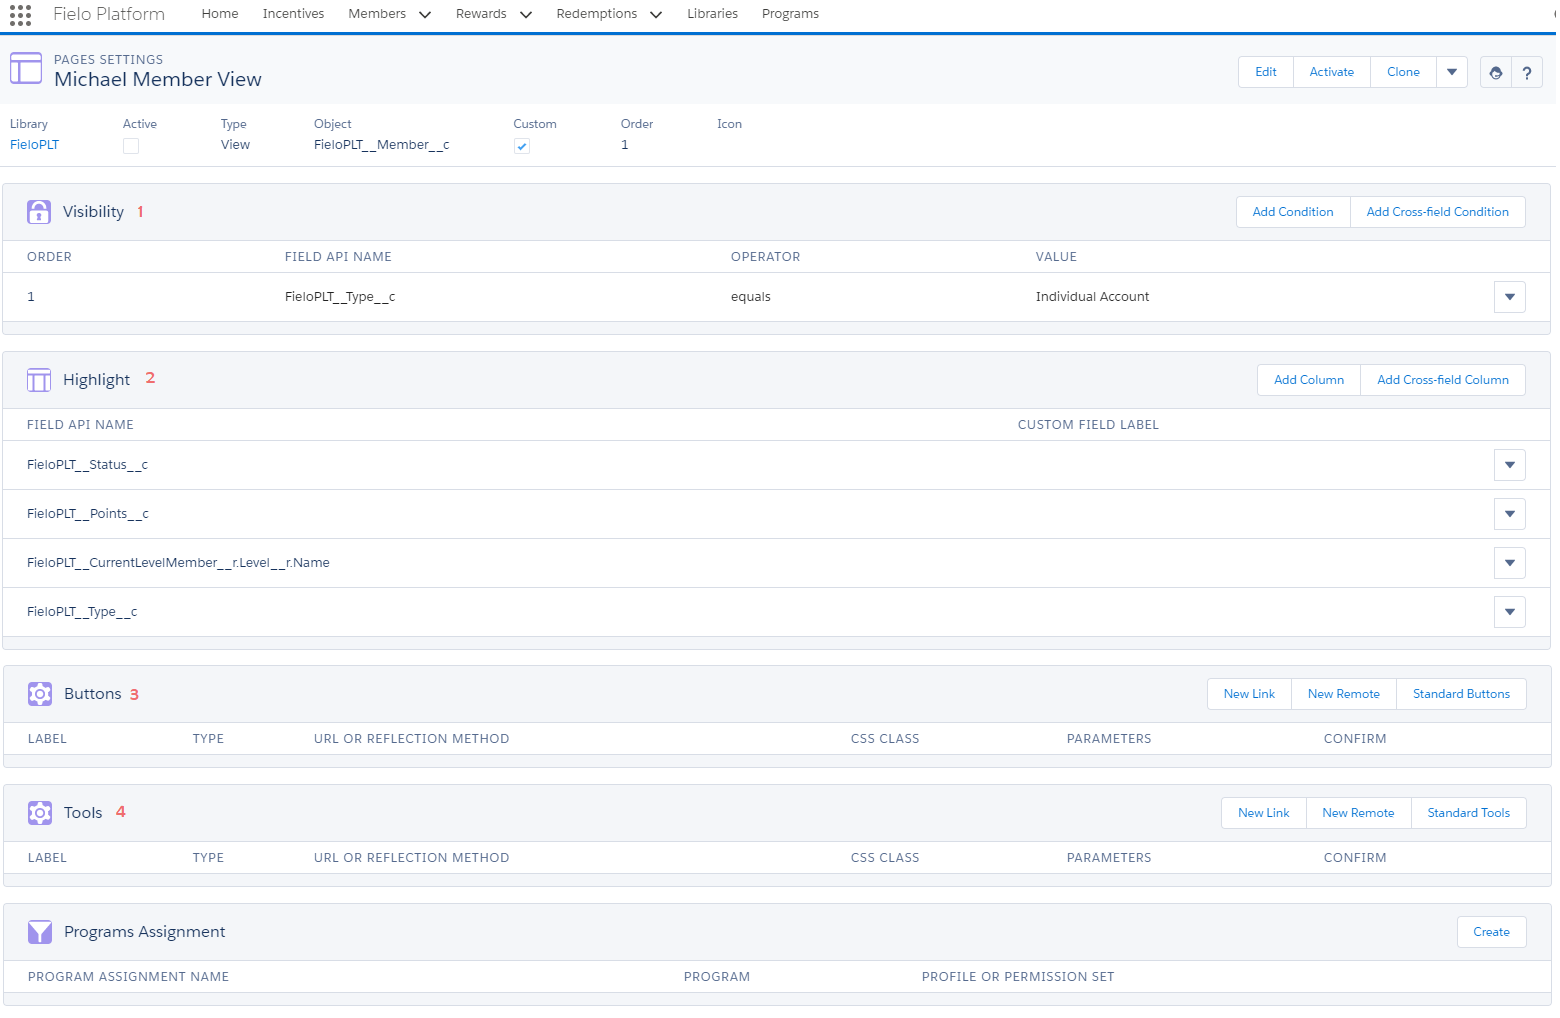Screen dimensions: 1560x1018
Task: Click the Highlight columns icon
Action: (x=39, y=380)
